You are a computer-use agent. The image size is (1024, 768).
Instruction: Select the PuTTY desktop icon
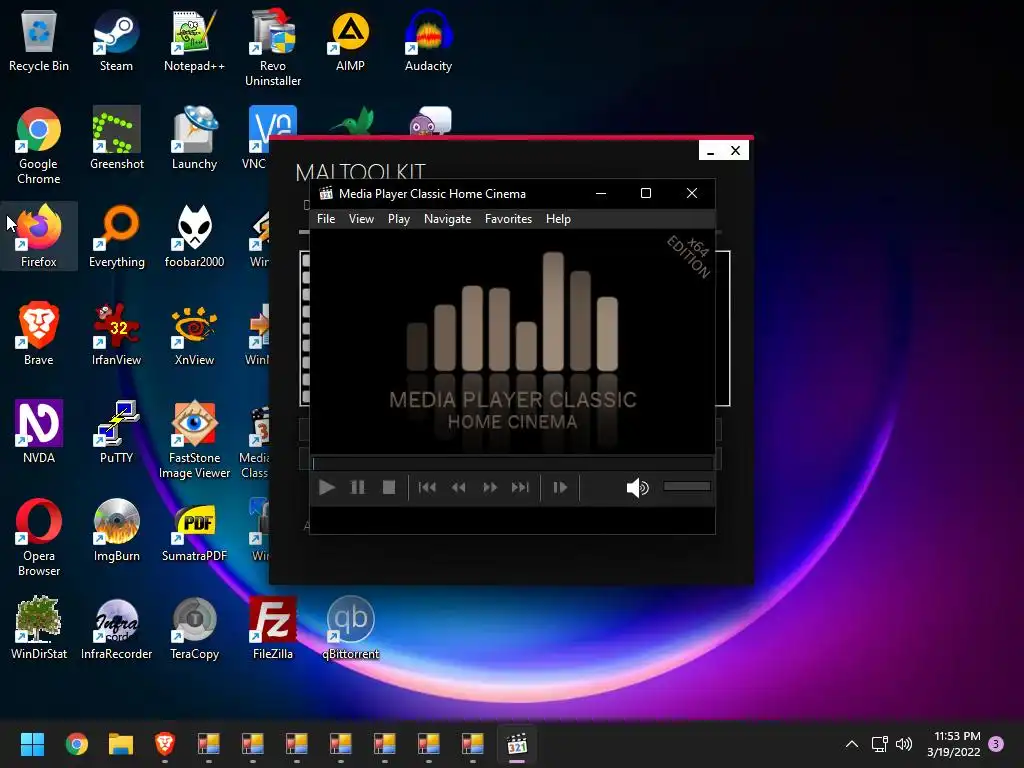(116, 432)
